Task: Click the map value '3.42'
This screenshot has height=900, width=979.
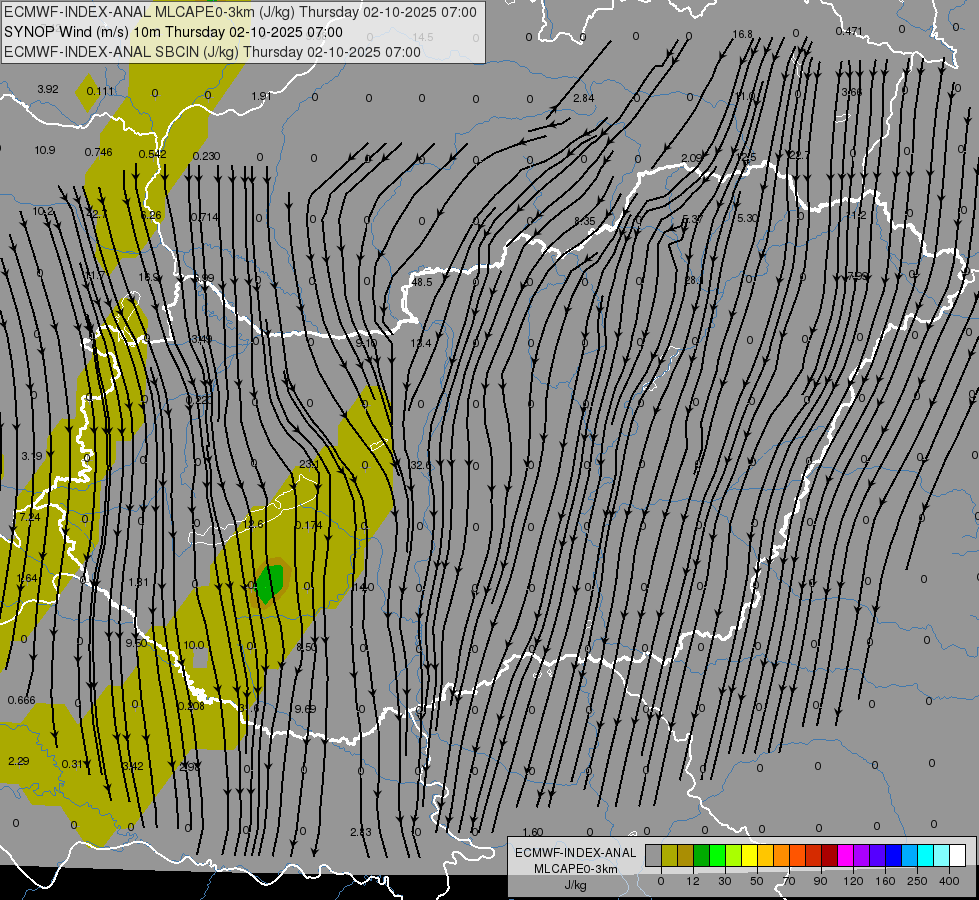Action: [133, 766]
